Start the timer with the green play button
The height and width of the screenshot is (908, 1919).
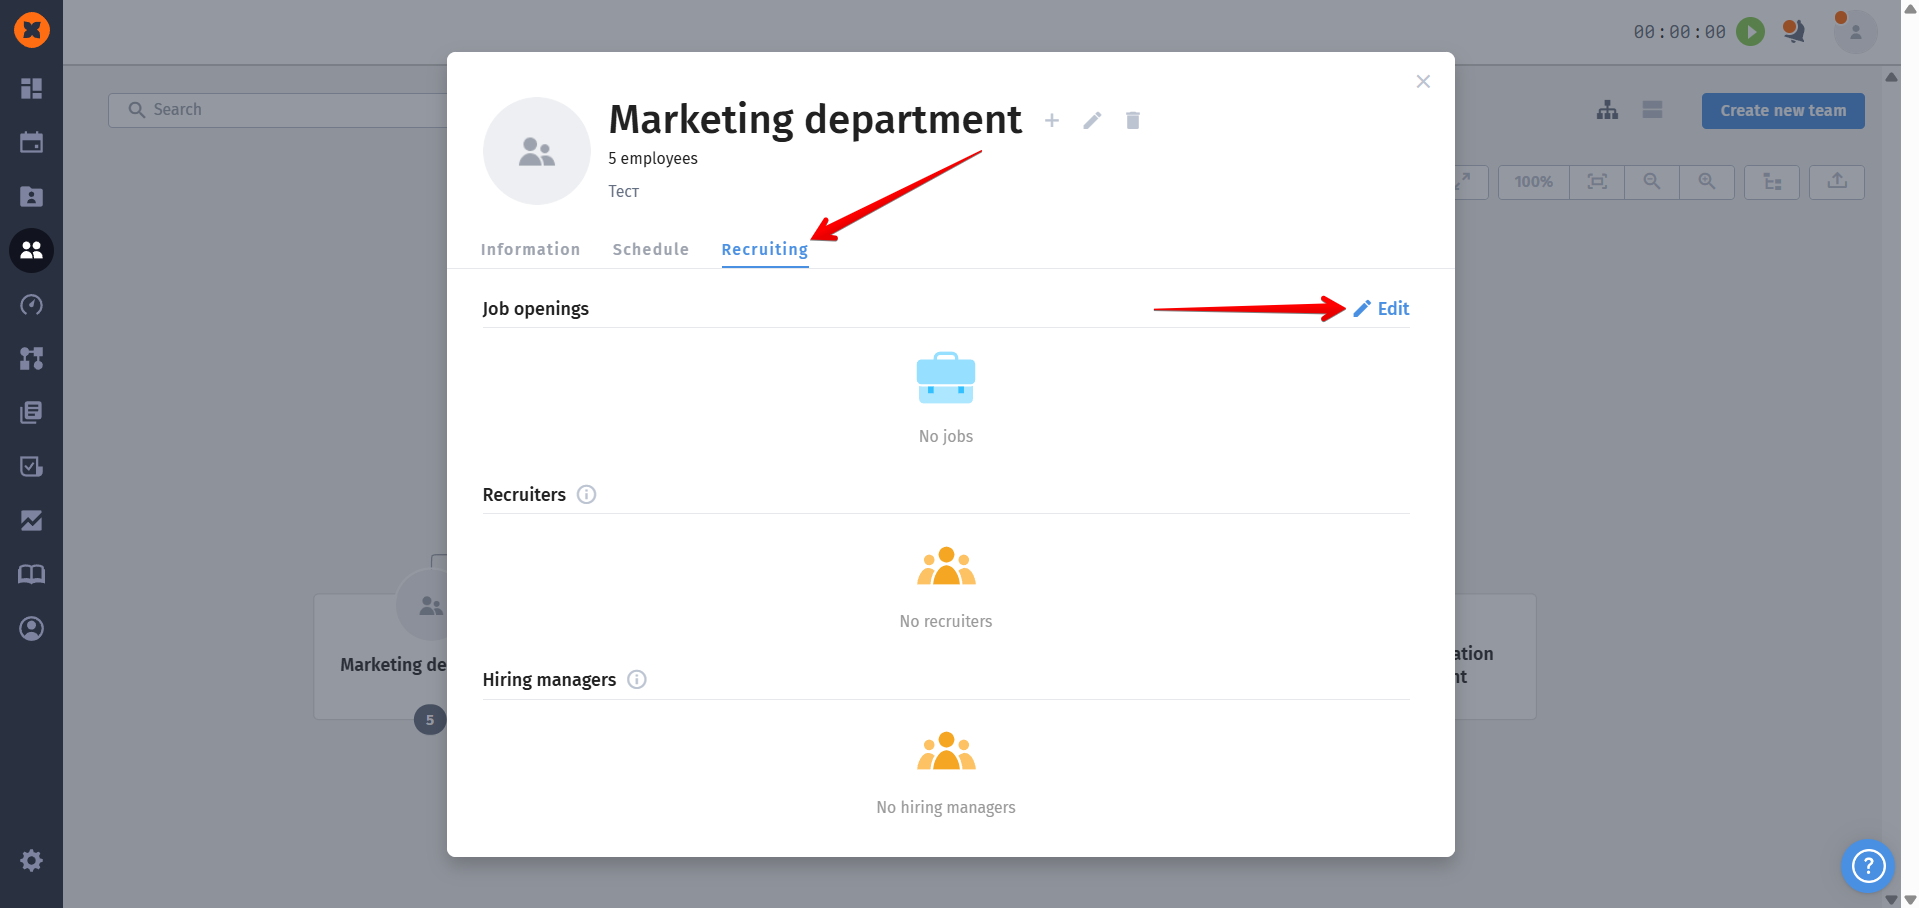1750,32
